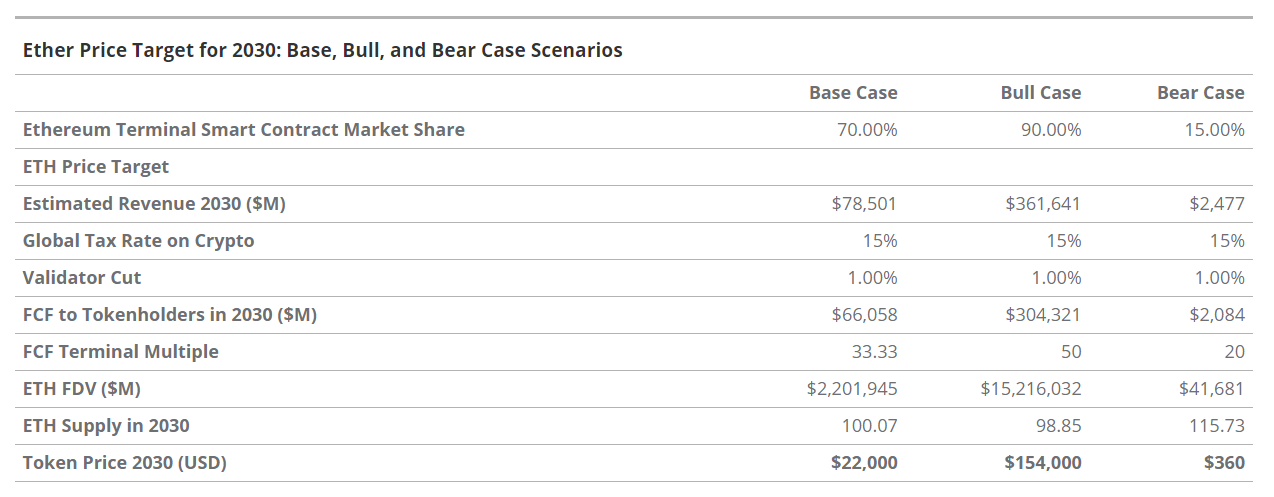Image resolution: width=1274 pixels, height=497 pixels.
Task: Click the FCF Terminal Multiple row label
Action: point(120,352)
